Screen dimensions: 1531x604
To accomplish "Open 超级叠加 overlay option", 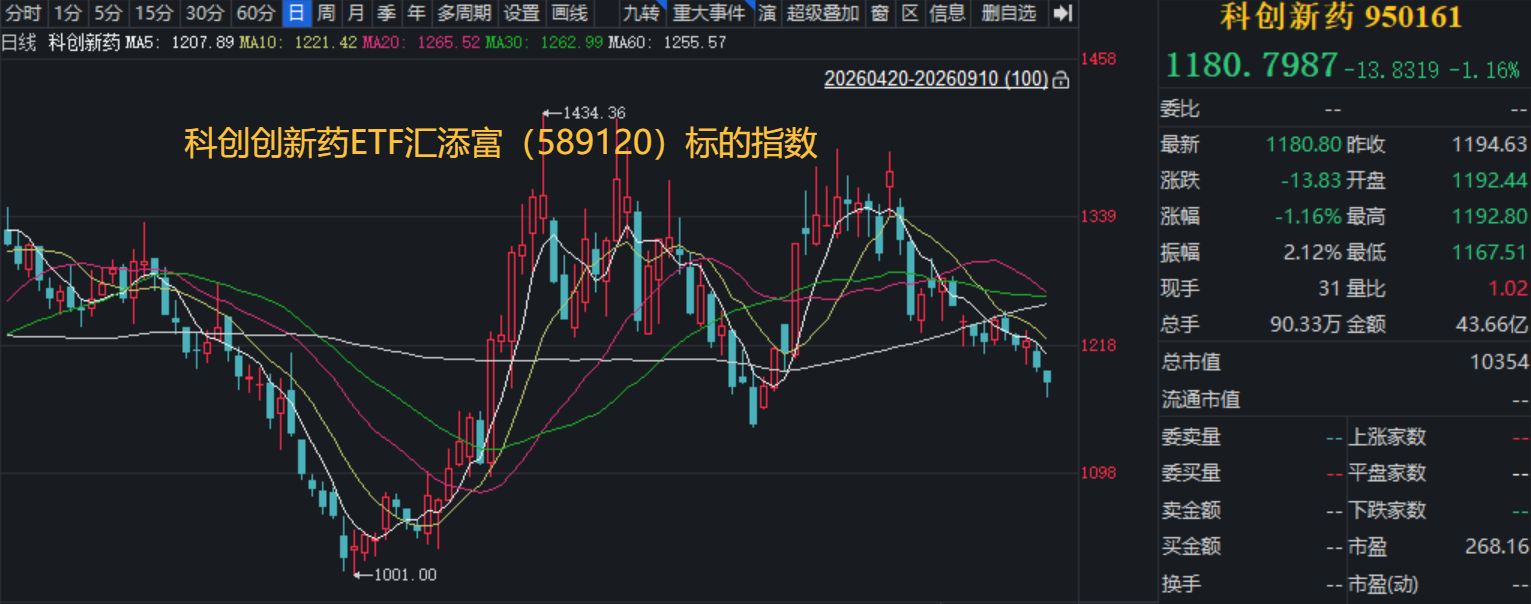I will click(x=823, y=14).
